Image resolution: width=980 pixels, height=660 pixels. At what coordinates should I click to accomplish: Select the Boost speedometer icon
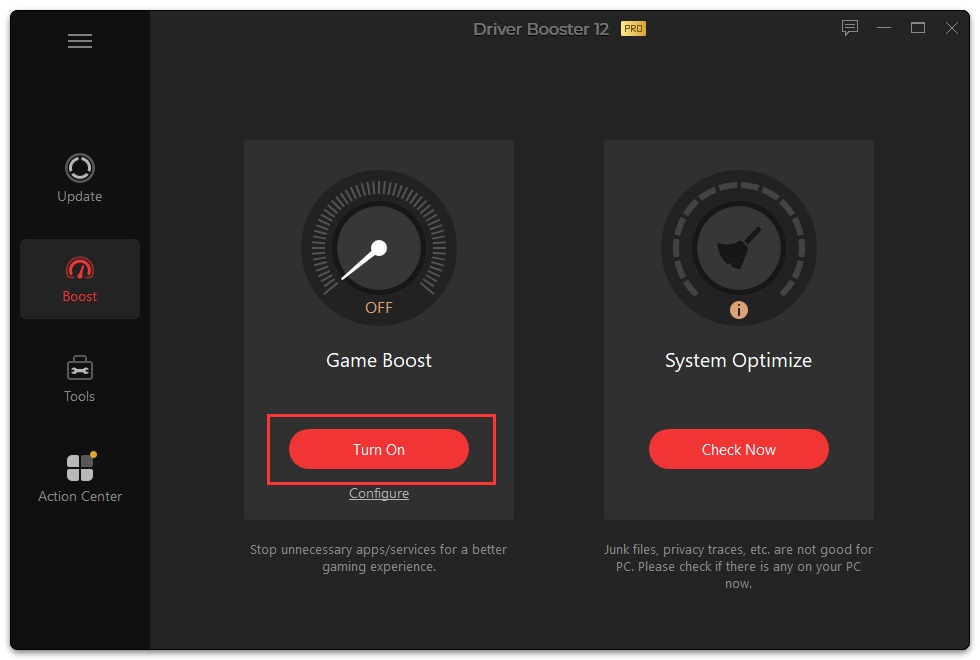(79, 269)
